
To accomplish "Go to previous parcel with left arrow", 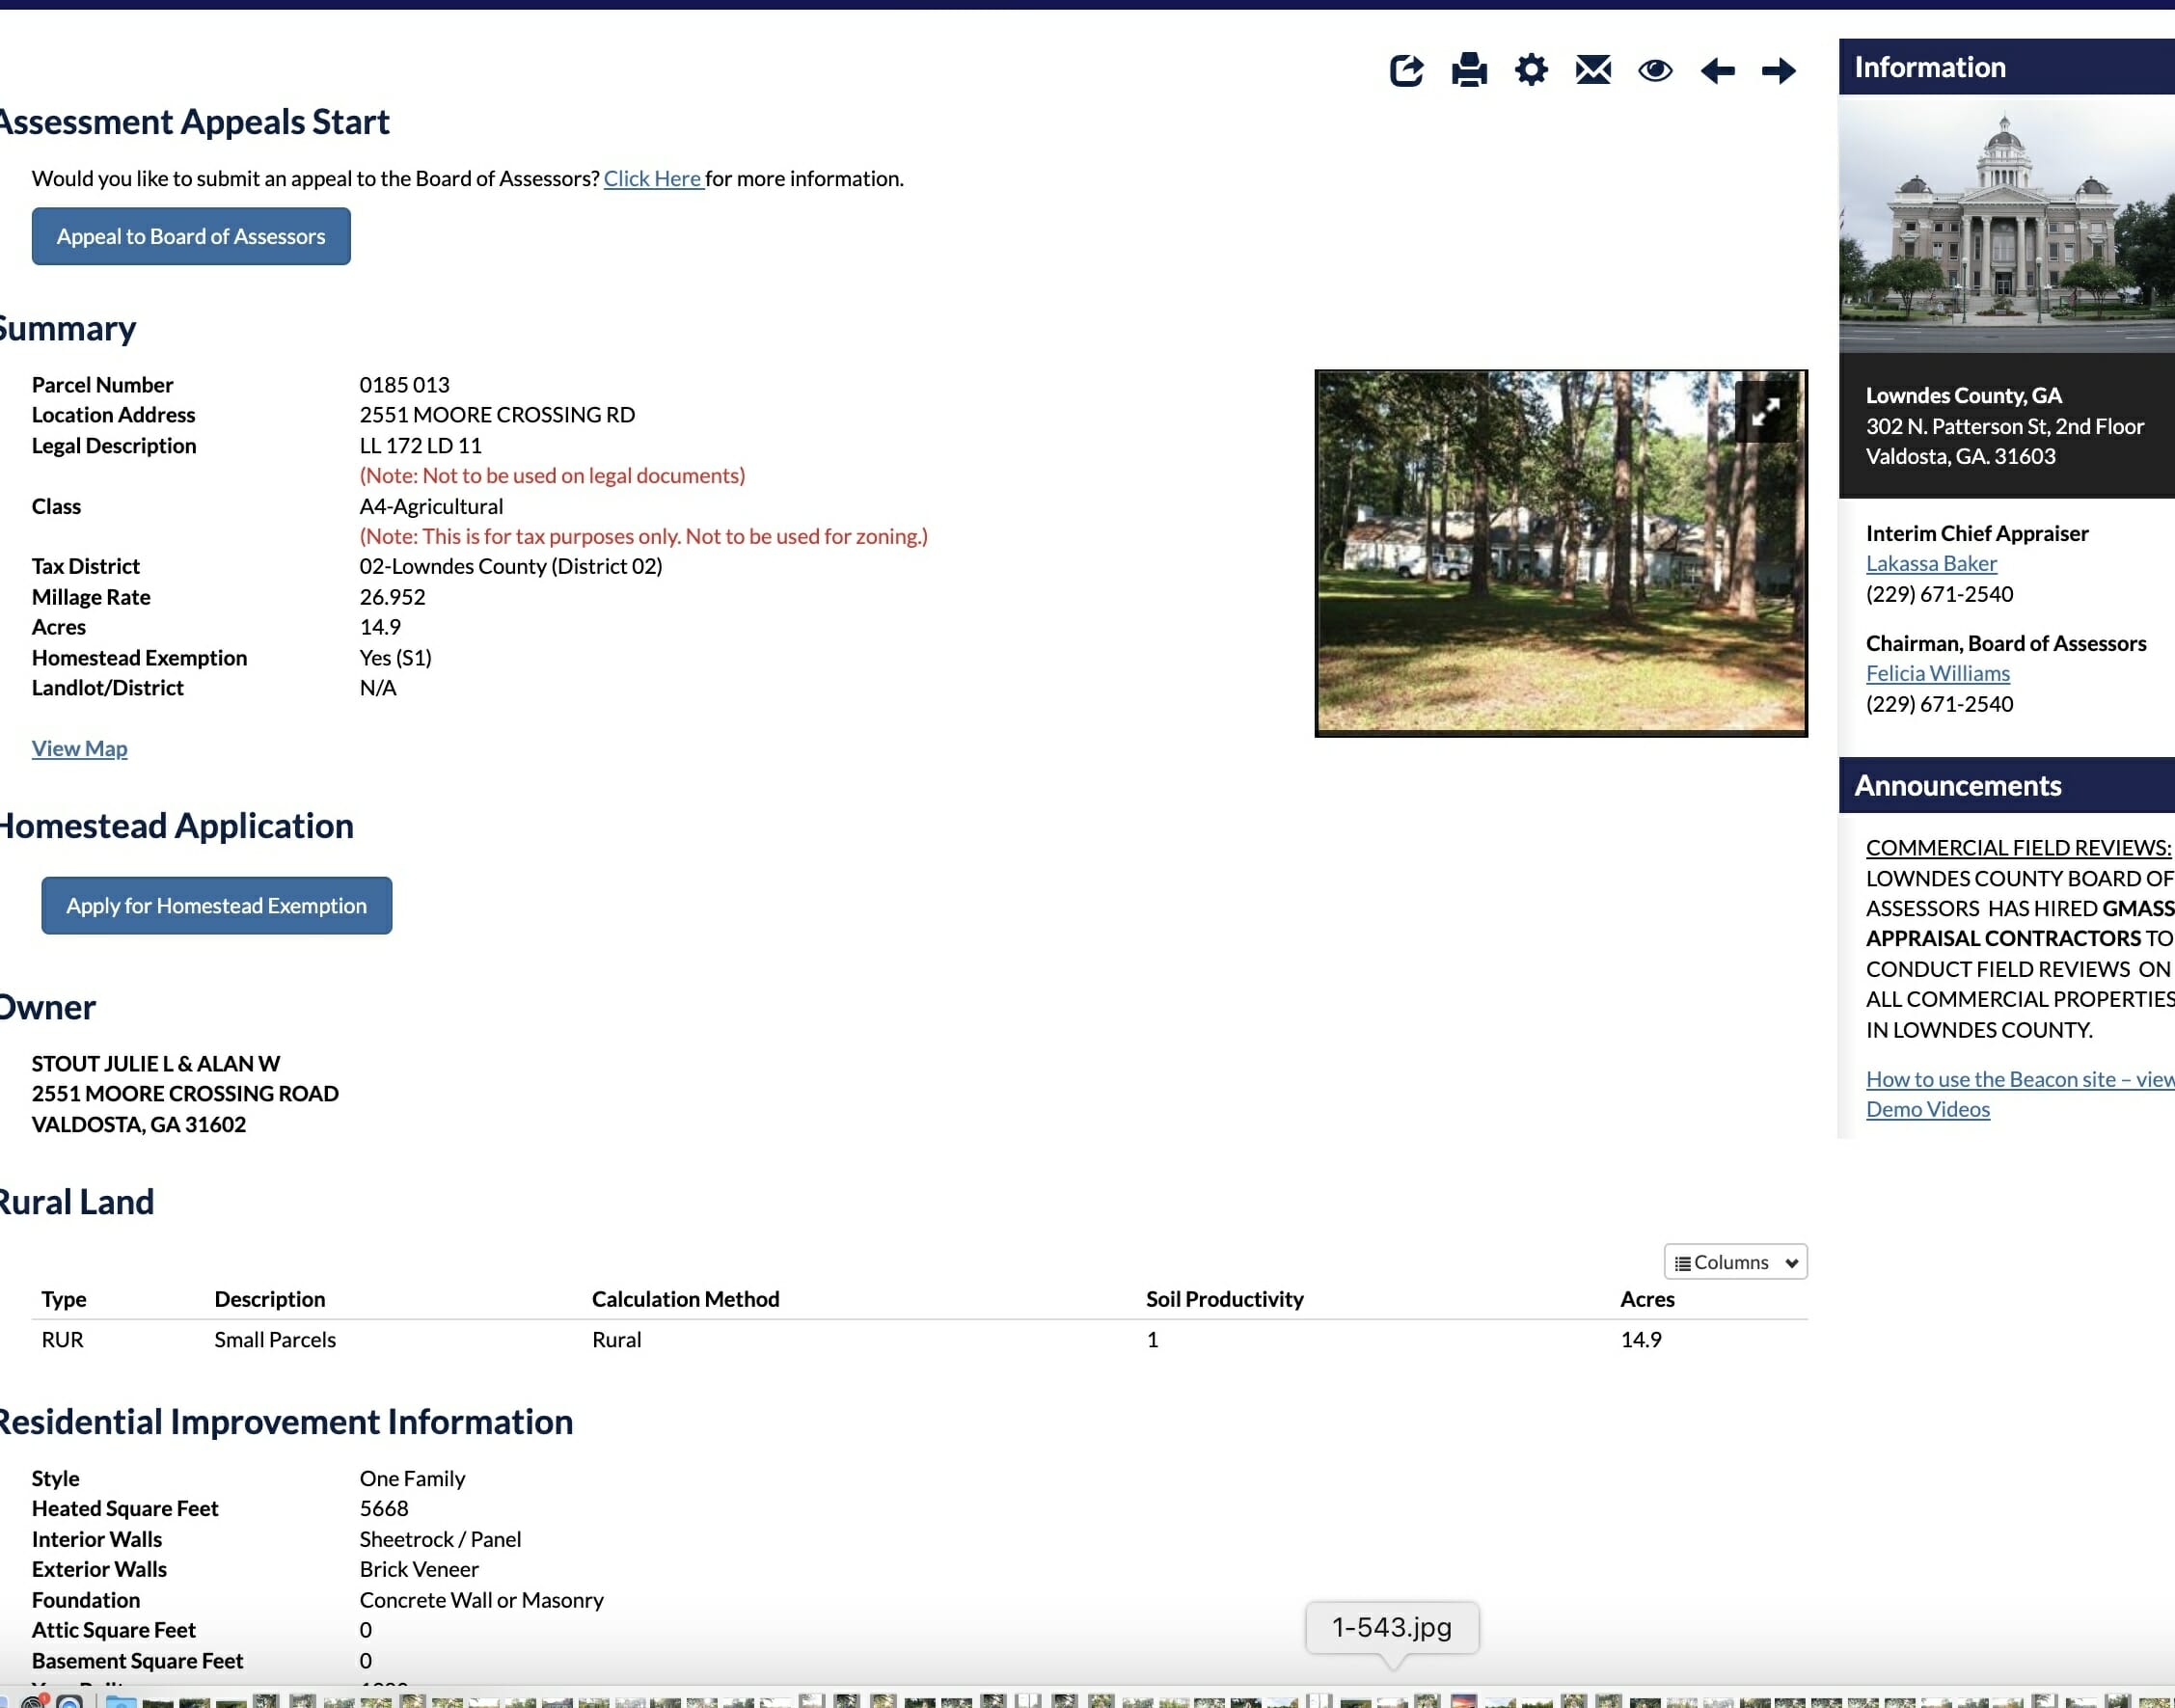I will click(1717, 70).
